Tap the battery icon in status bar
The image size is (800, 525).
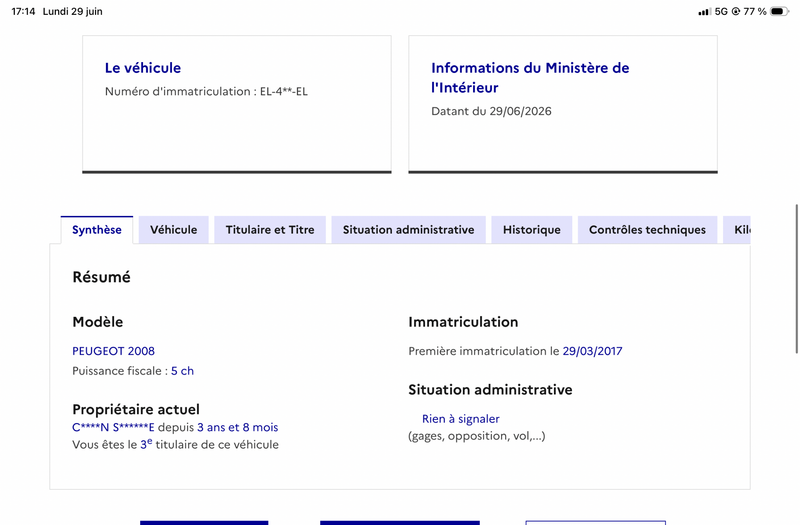click(x=779, y=11)
